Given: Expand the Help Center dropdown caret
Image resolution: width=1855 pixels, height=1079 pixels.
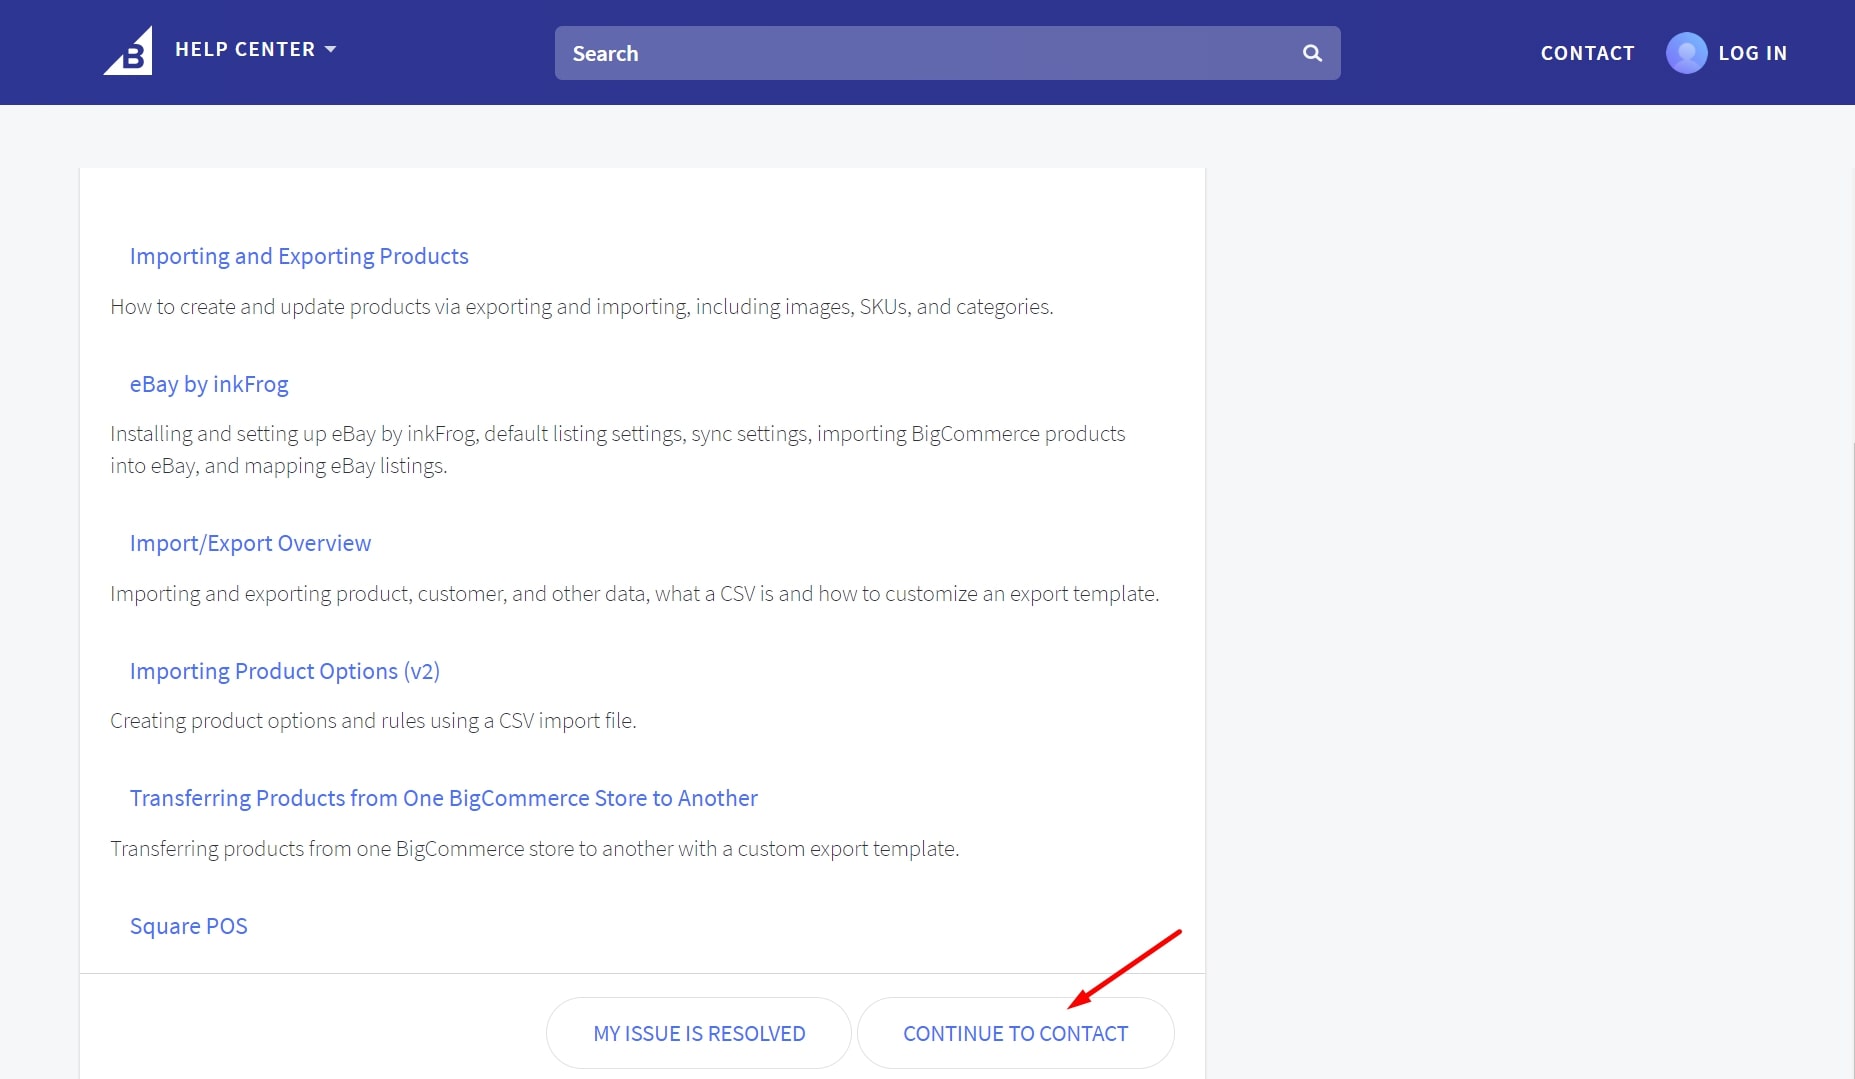Looking at the screenshot, I should click(x=331, y=49).
